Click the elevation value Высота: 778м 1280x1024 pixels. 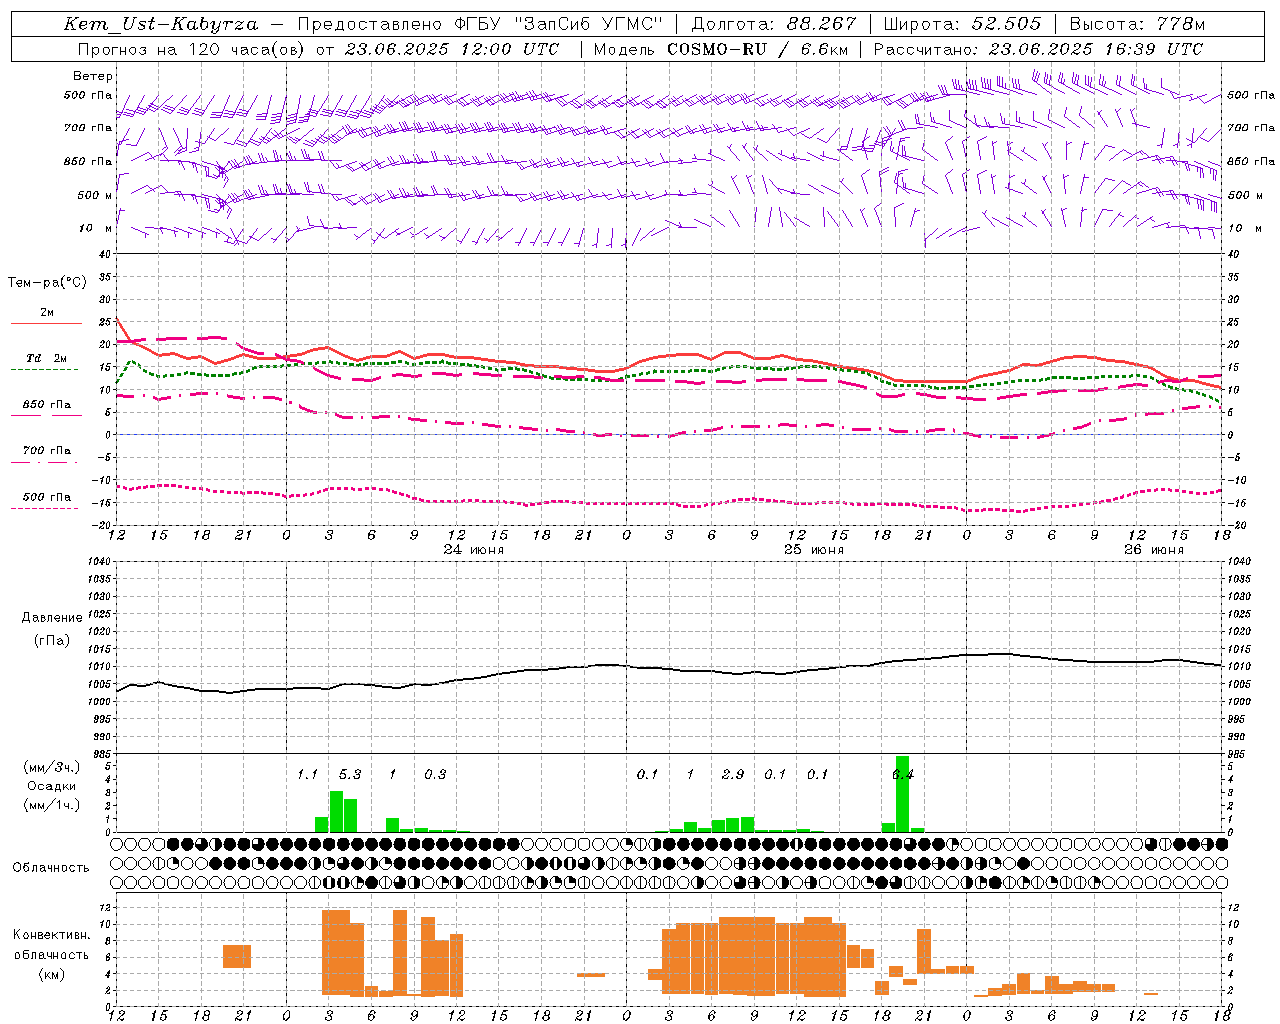(1137, 24)
